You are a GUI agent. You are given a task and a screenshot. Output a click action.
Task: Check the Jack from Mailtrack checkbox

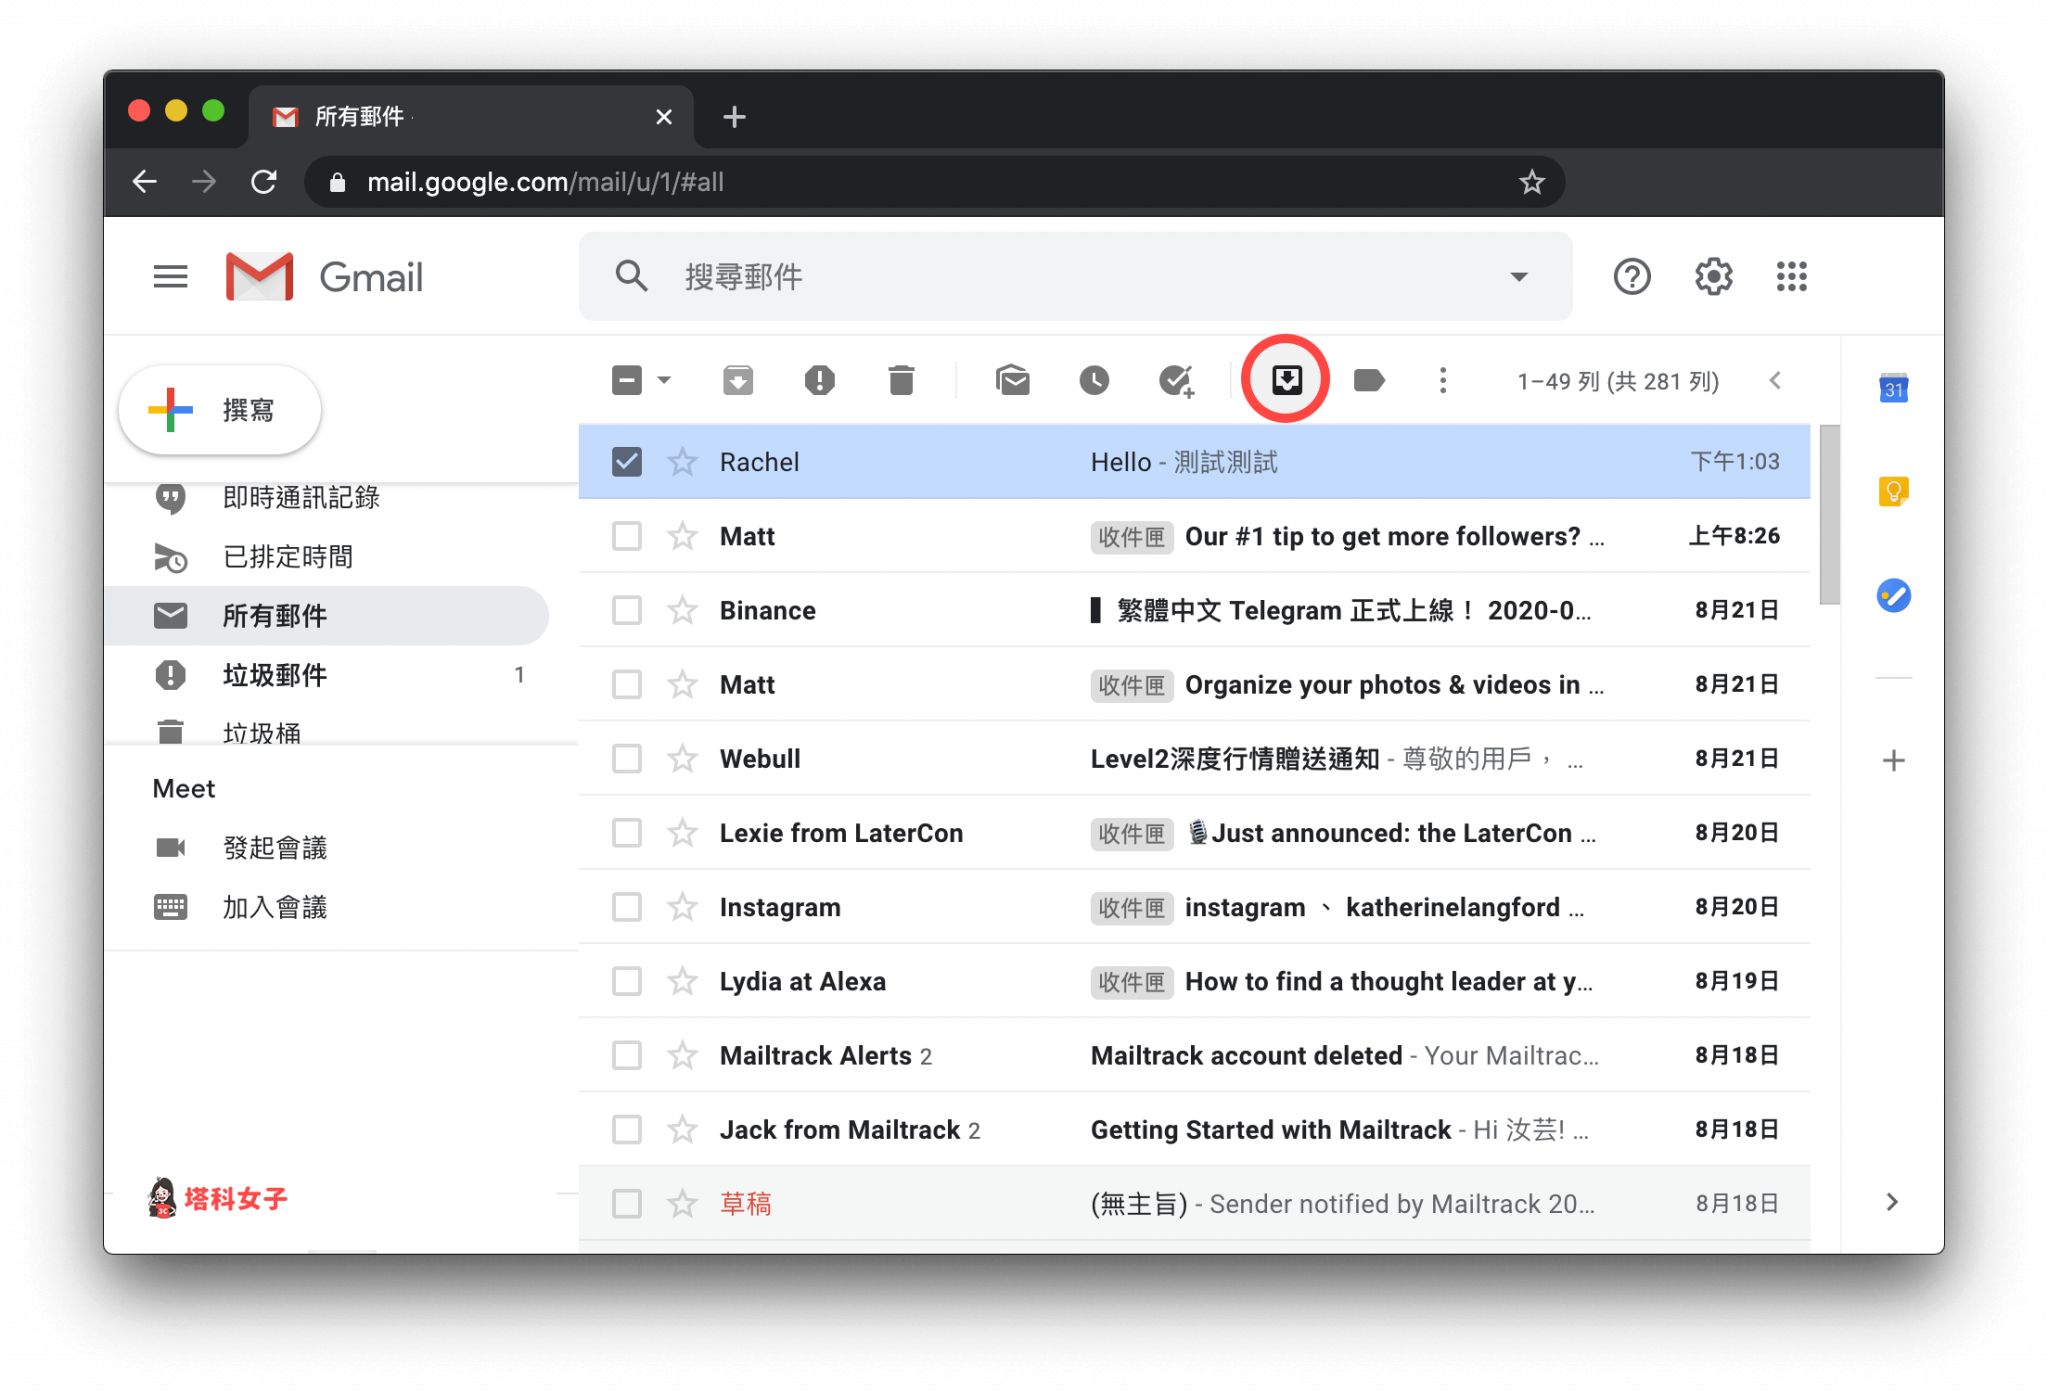[626, 1129]
